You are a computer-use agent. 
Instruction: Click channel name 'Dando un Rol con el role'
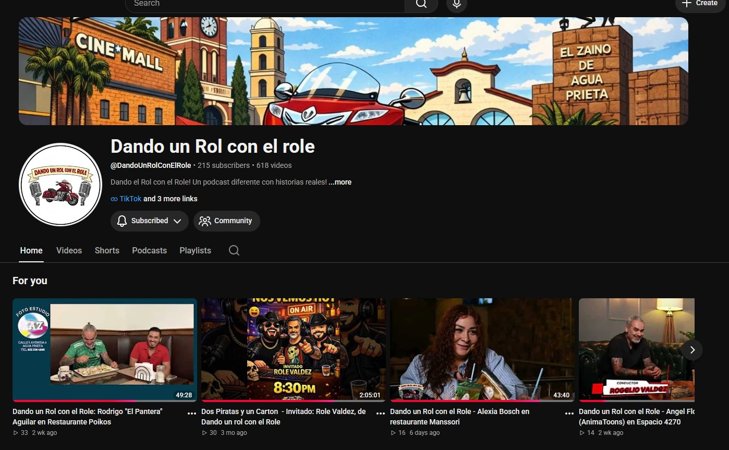click(212, 146)
